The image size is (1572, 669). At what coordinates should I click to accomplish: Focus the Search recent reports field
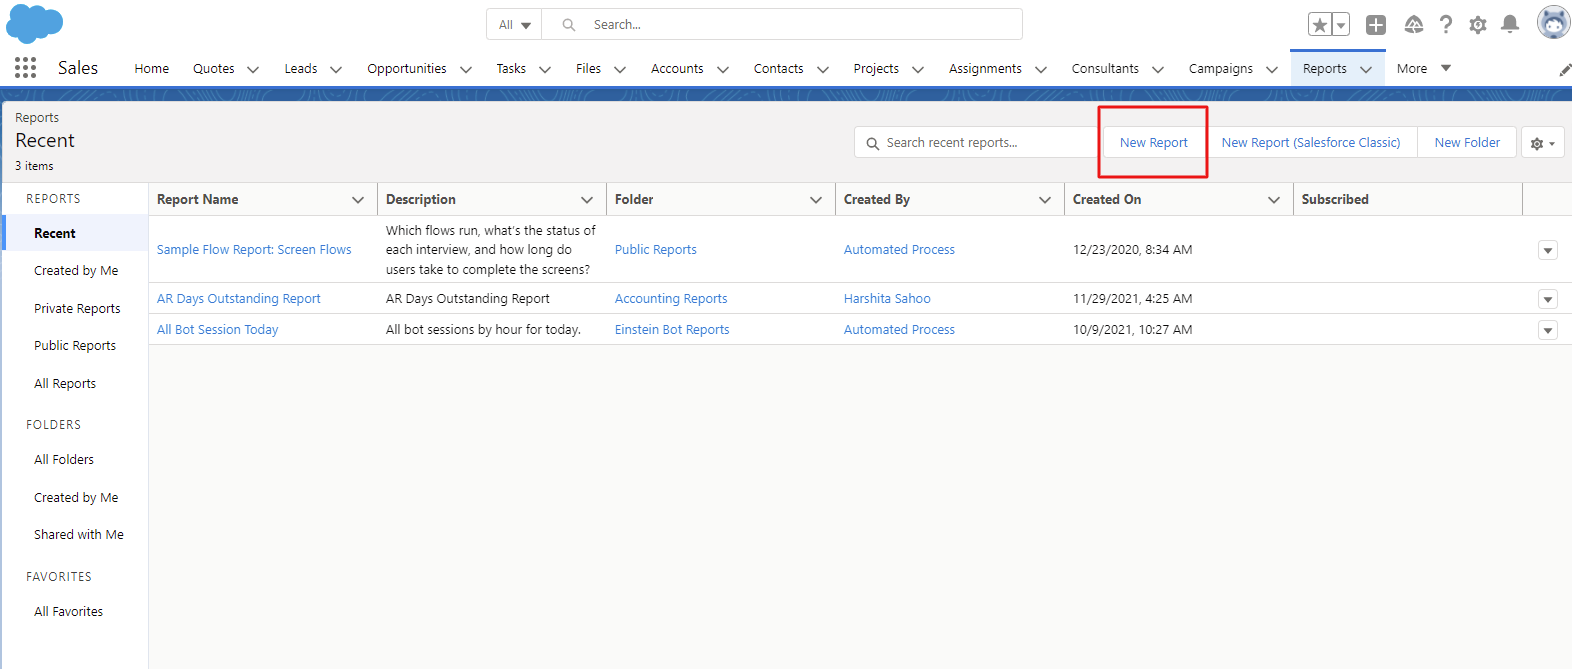click(x=976, y=143)
